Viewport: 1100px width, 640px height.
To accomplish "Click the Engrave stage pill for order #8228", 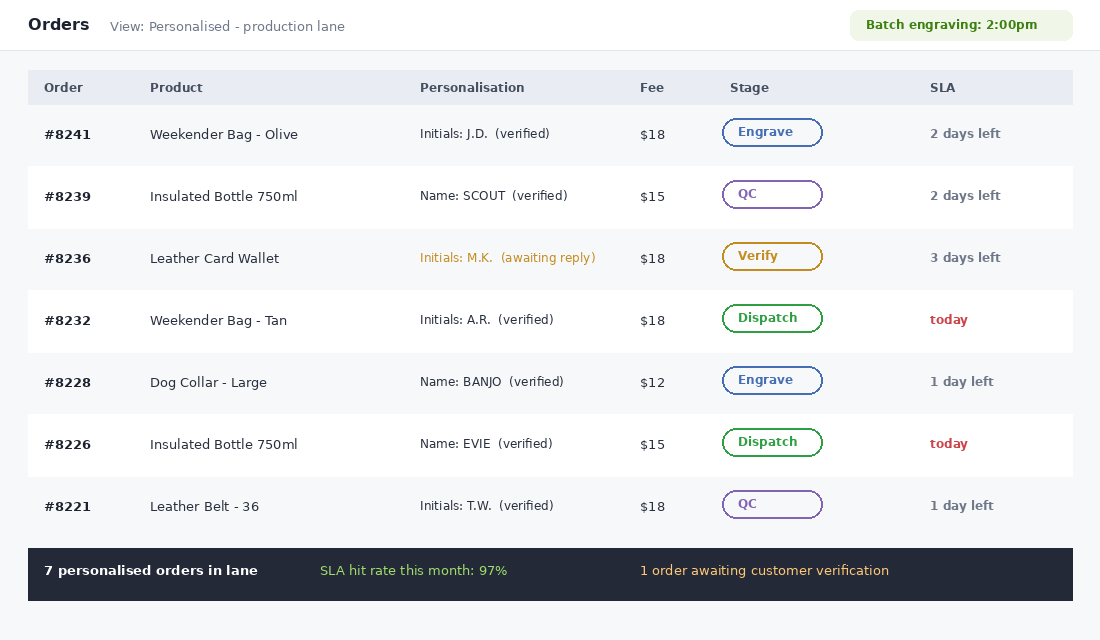I will point(772,380).
